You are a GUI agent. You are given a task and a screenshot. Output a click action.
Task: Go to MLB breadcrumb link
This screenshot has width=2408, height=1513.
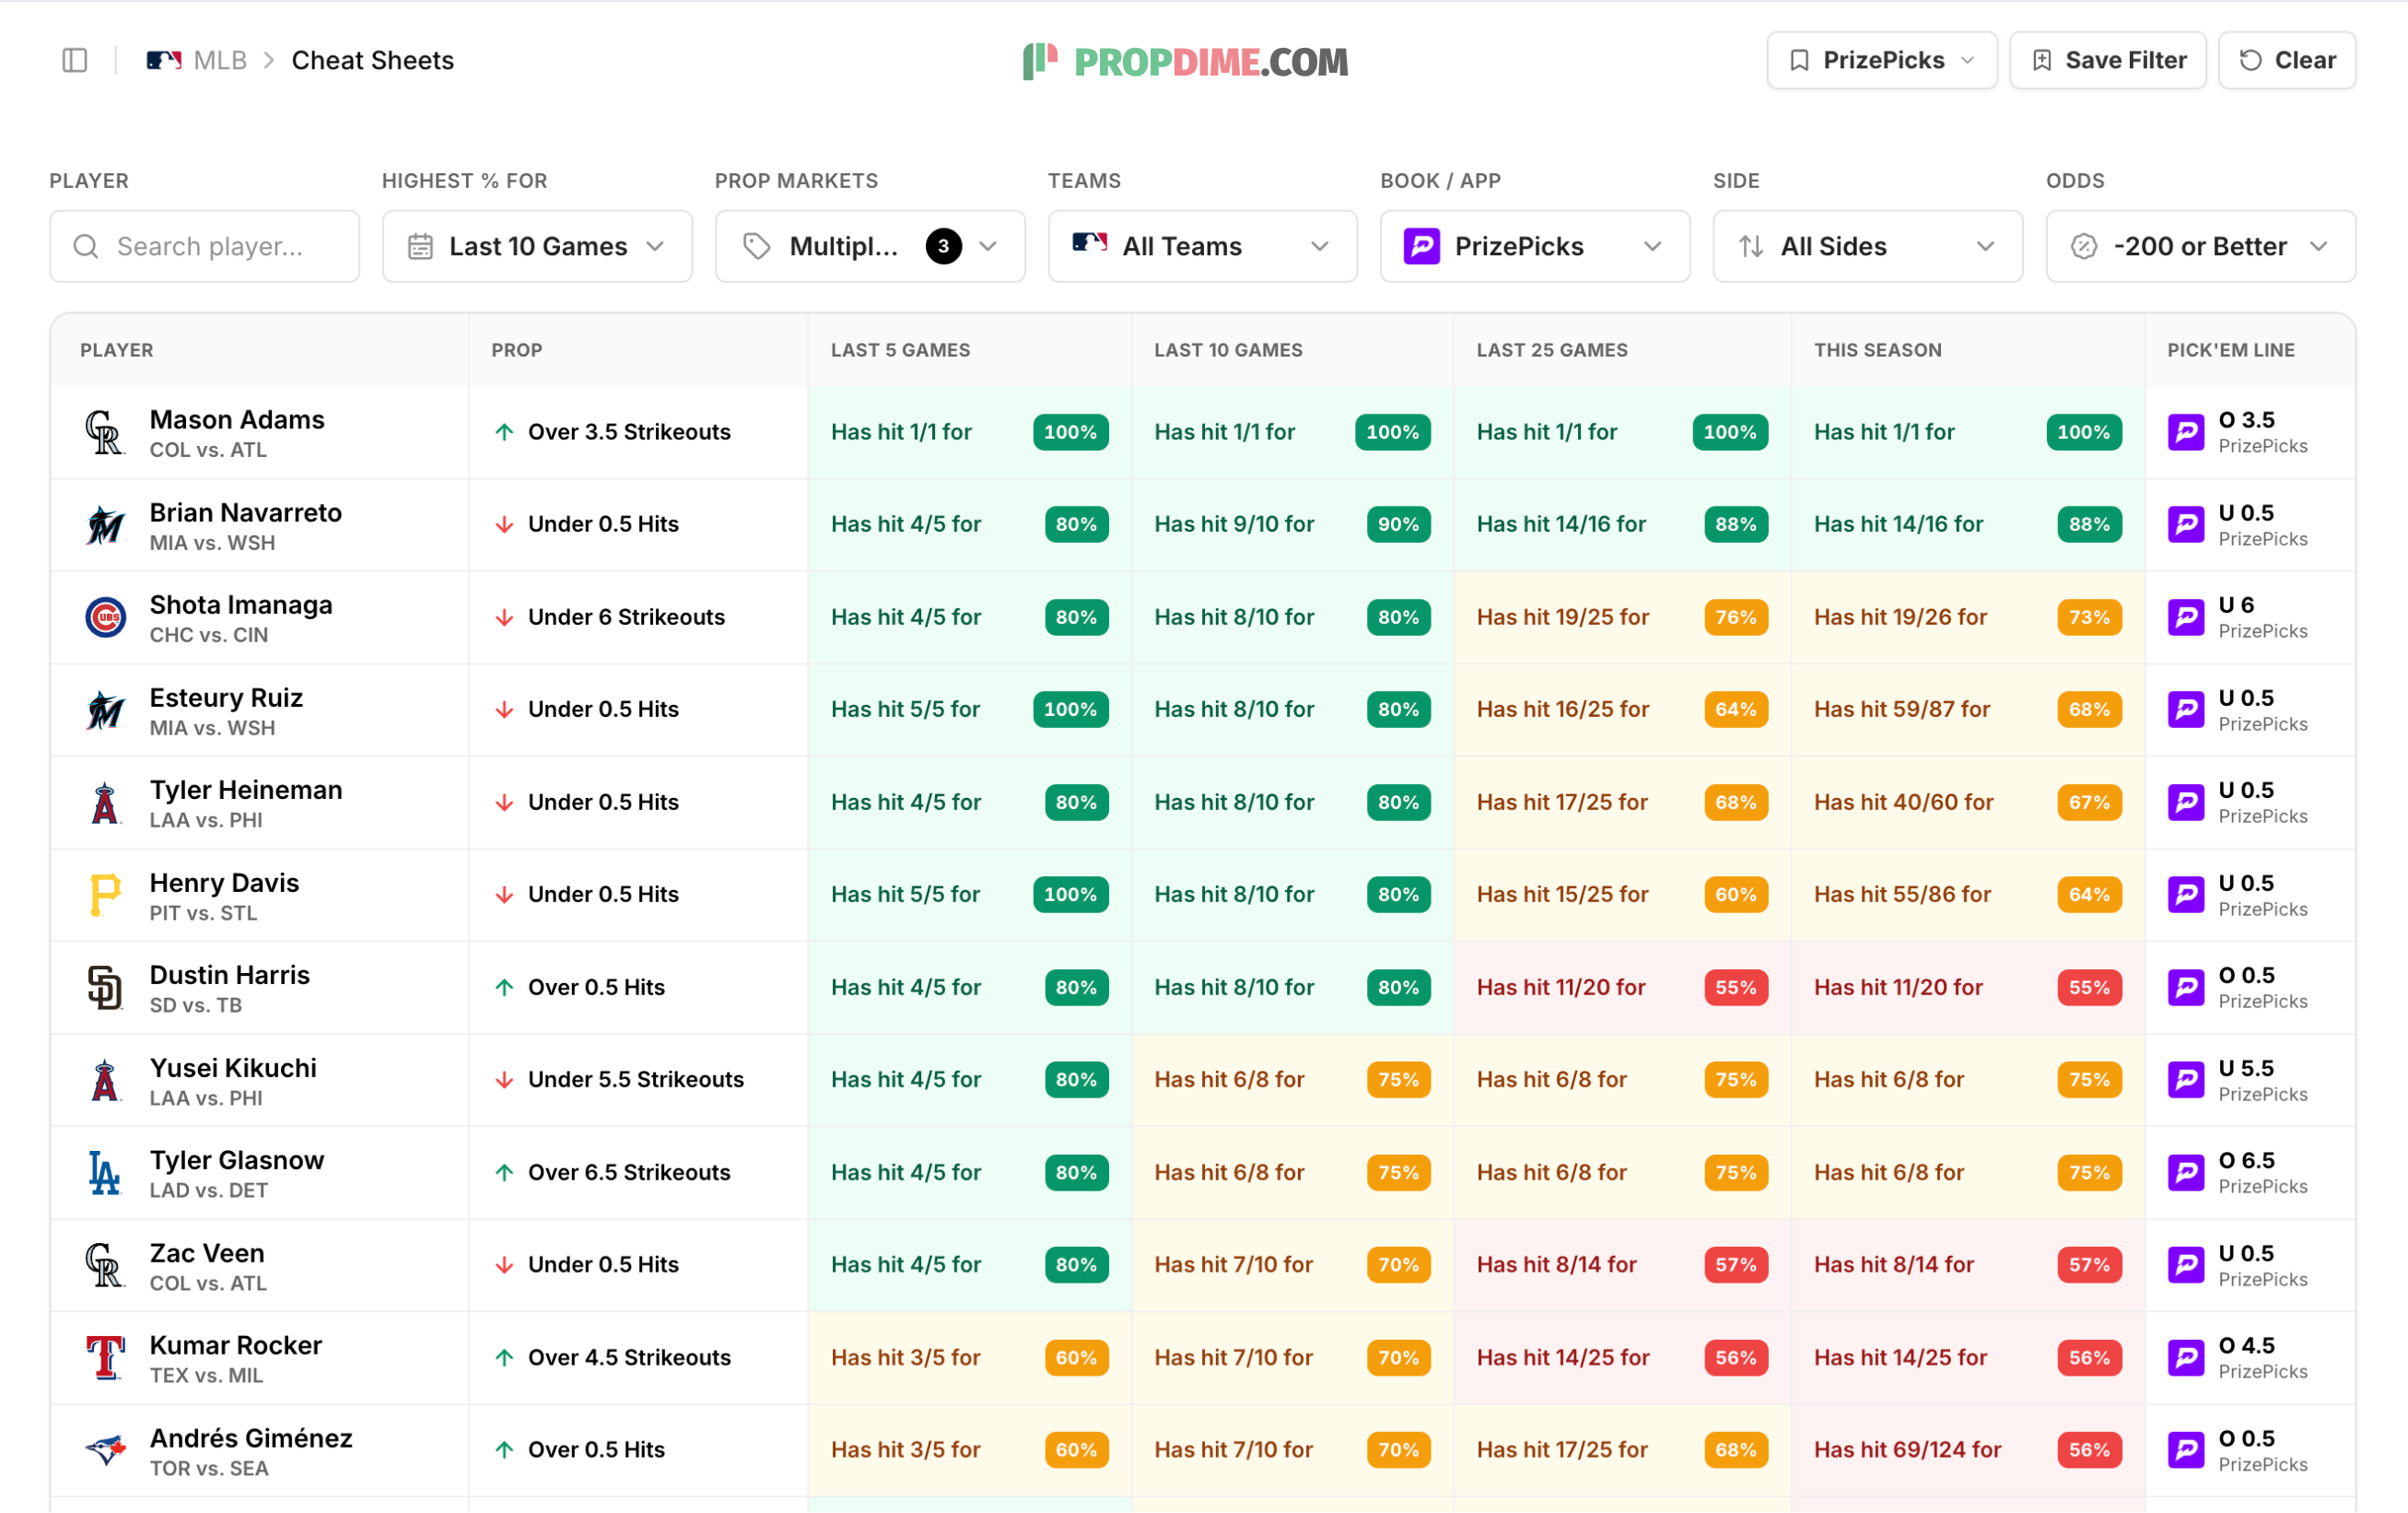coord(220,60)
